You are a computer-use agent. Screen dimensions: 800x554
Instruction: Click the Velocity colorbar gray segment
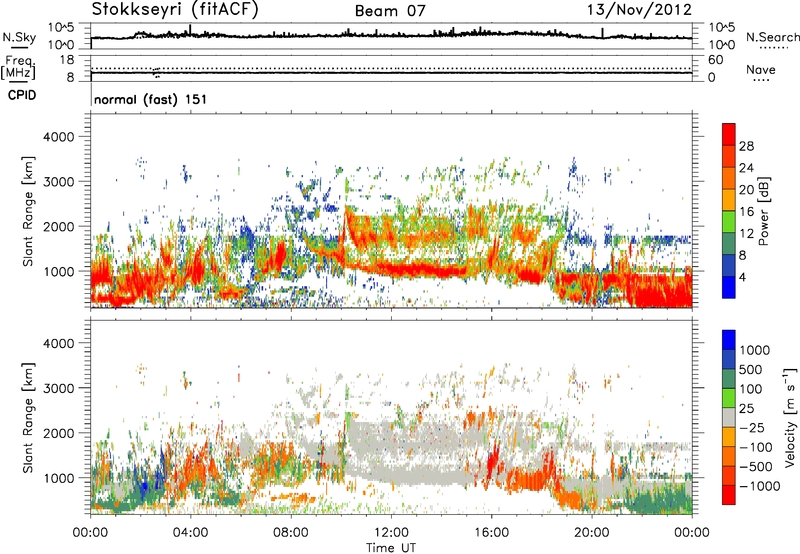(x=729, y=417)
